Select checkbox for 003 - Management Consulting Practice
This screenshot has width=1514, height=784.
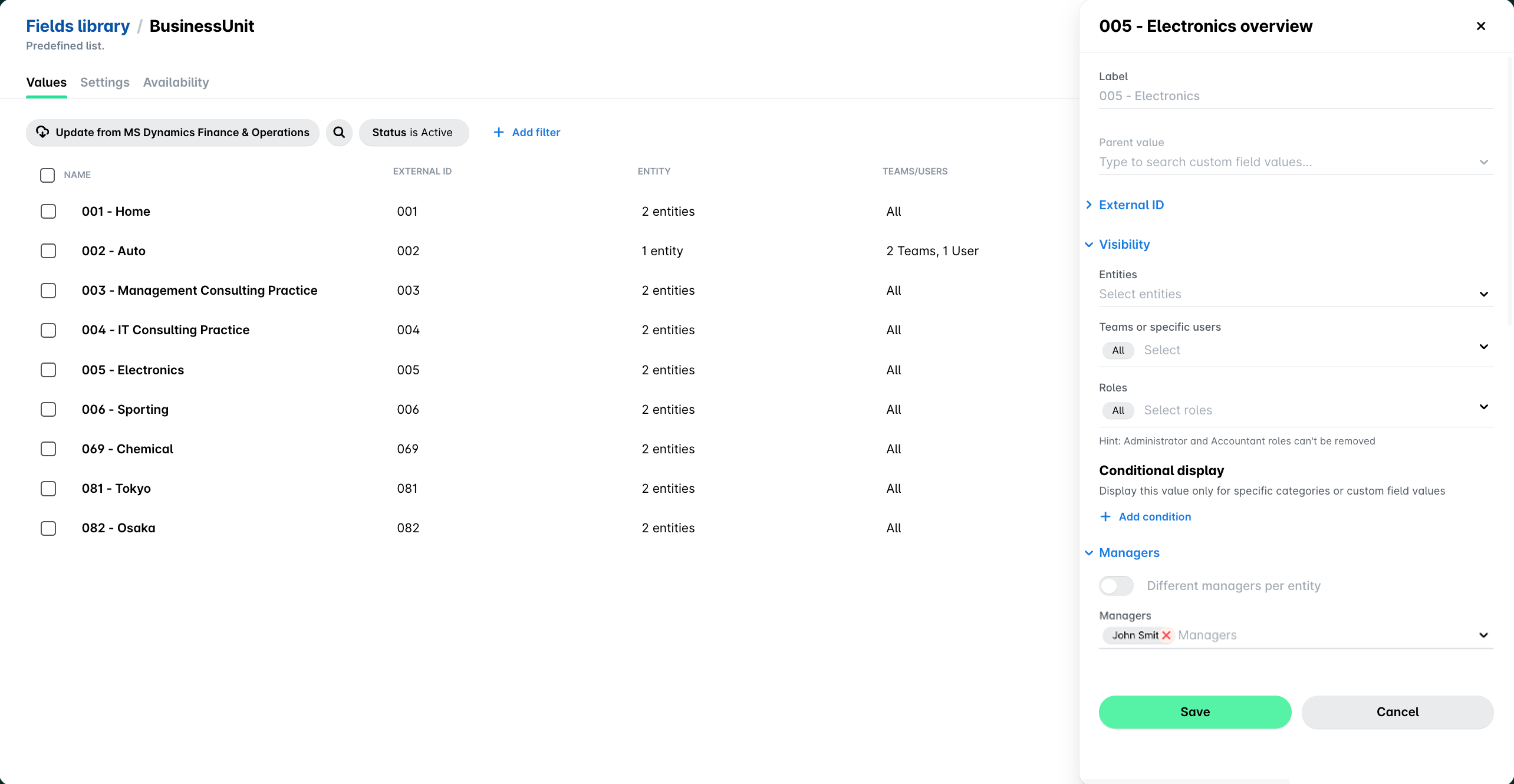(x=48, y=290)
